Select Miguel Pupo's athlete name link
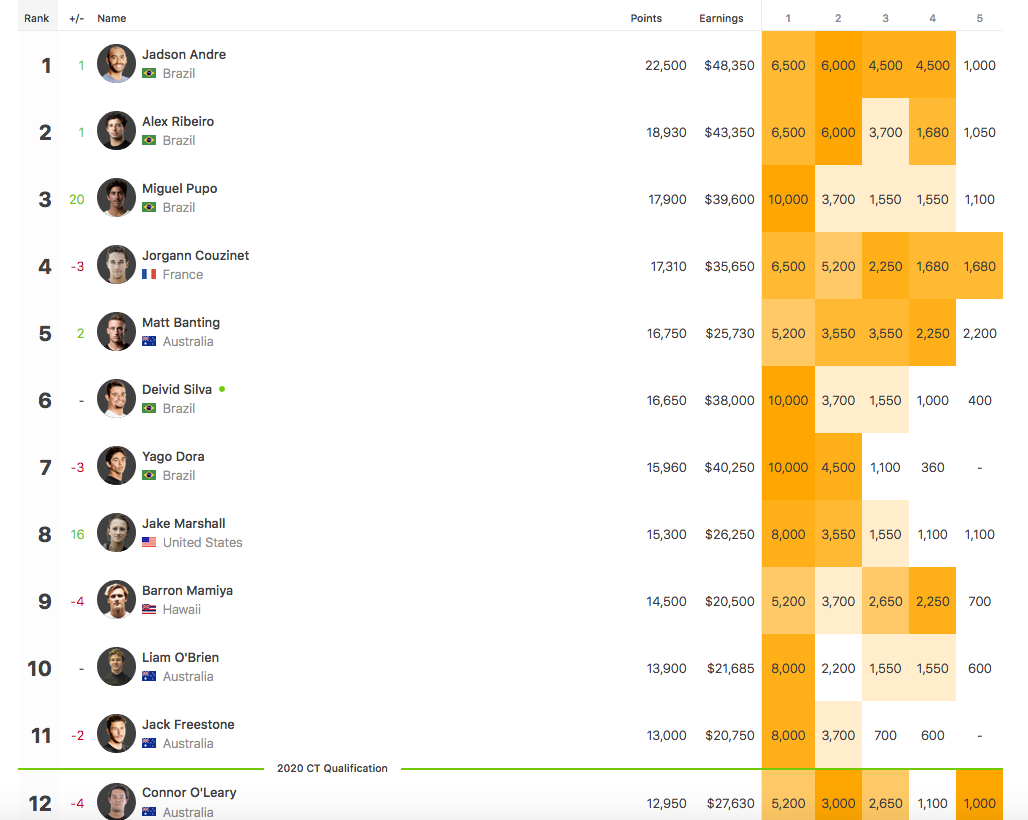 (x=180, y=188)
